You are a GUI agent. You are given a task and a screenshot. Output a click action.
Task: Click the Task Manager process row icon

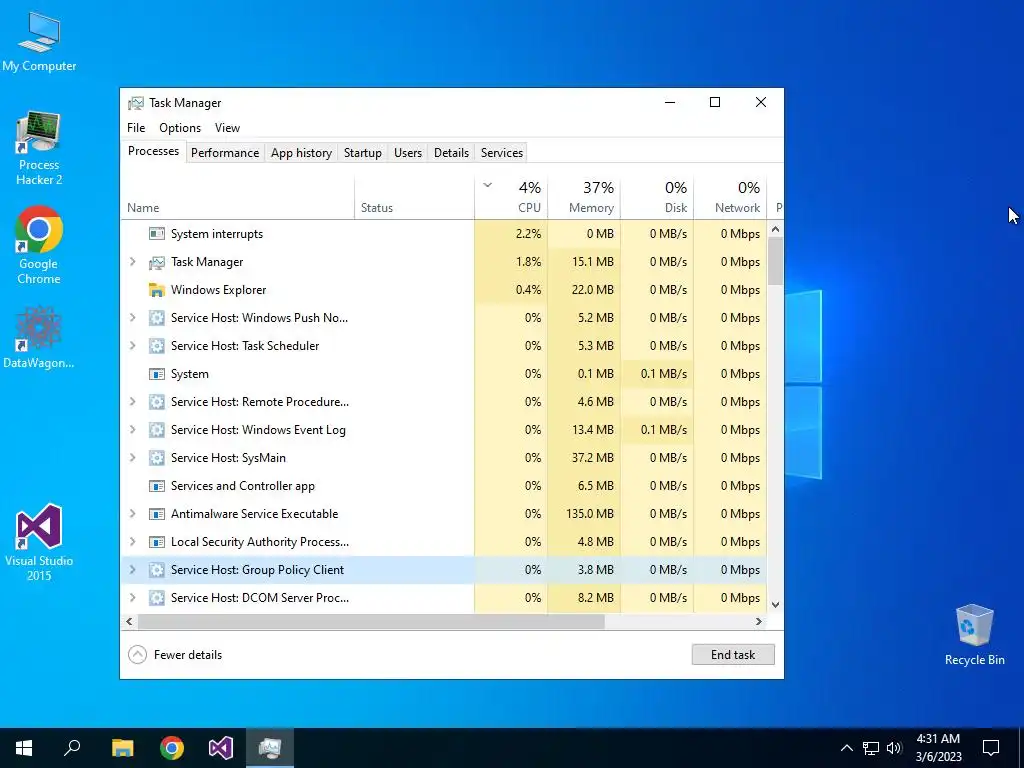(157, 262)
